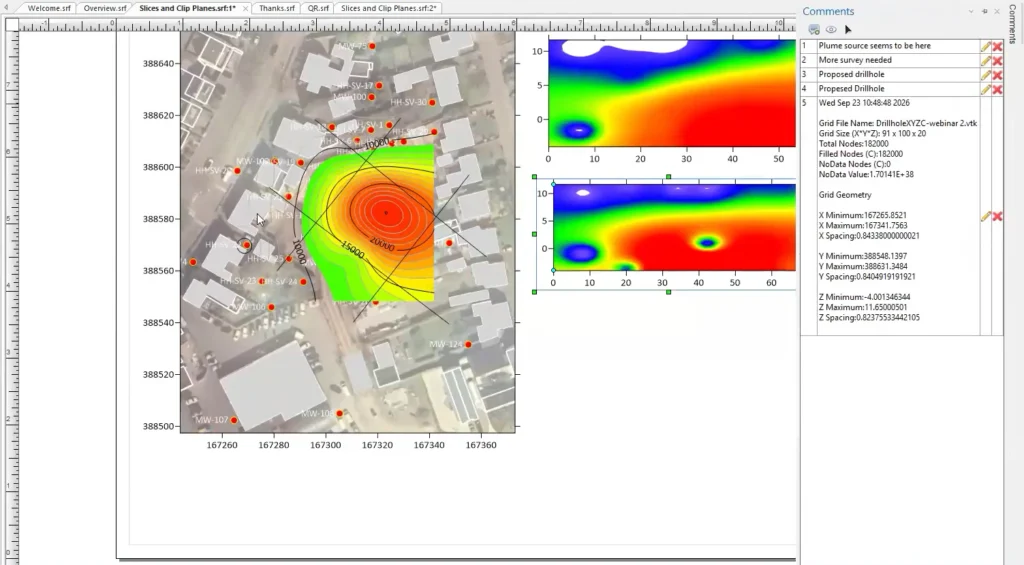Select comment row 'Plume source seems to be here'
Screen dimensions: 1024x565
pyautogui.click(x=891, y=46)
